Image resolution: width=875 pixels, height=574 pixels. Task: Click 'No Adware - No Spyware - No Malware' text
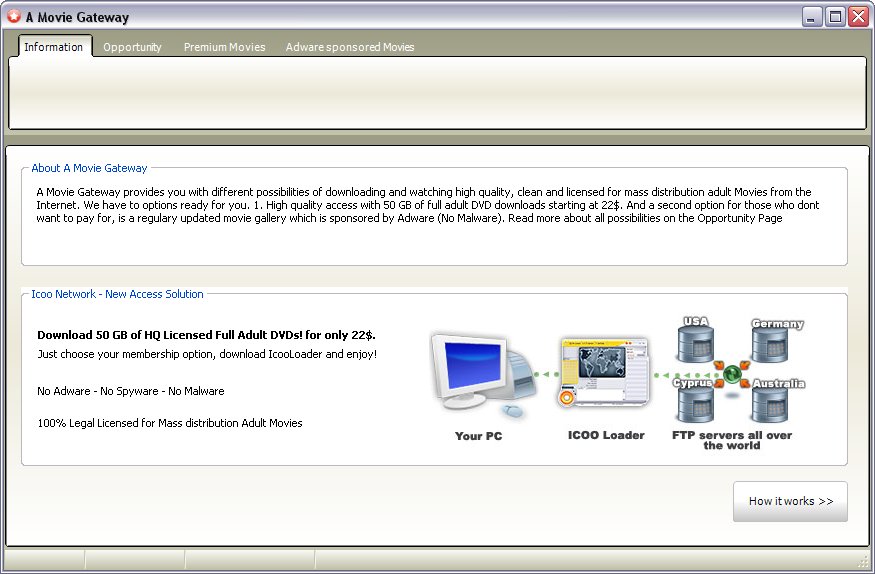131,391
